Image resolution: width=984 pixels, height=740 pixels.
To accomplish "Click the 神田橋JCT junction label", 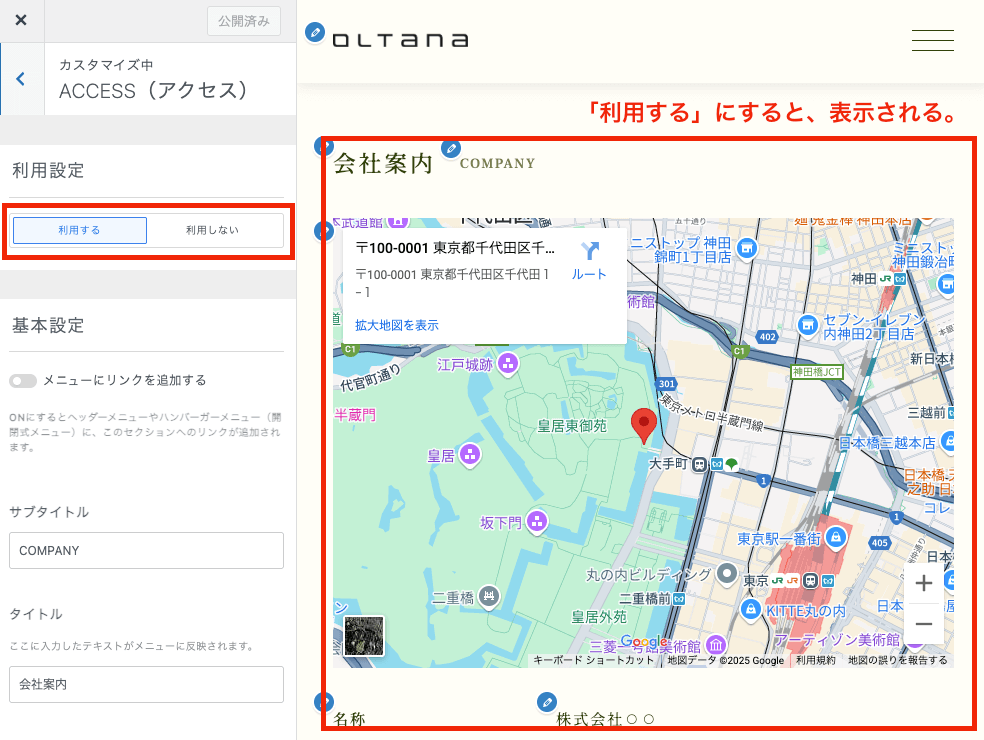I will [x=816, y=372].
